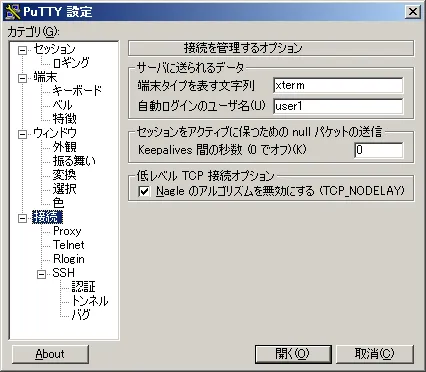Collapse the 端末 tree node
Screen dimensions: 426x372
[22, 78]
